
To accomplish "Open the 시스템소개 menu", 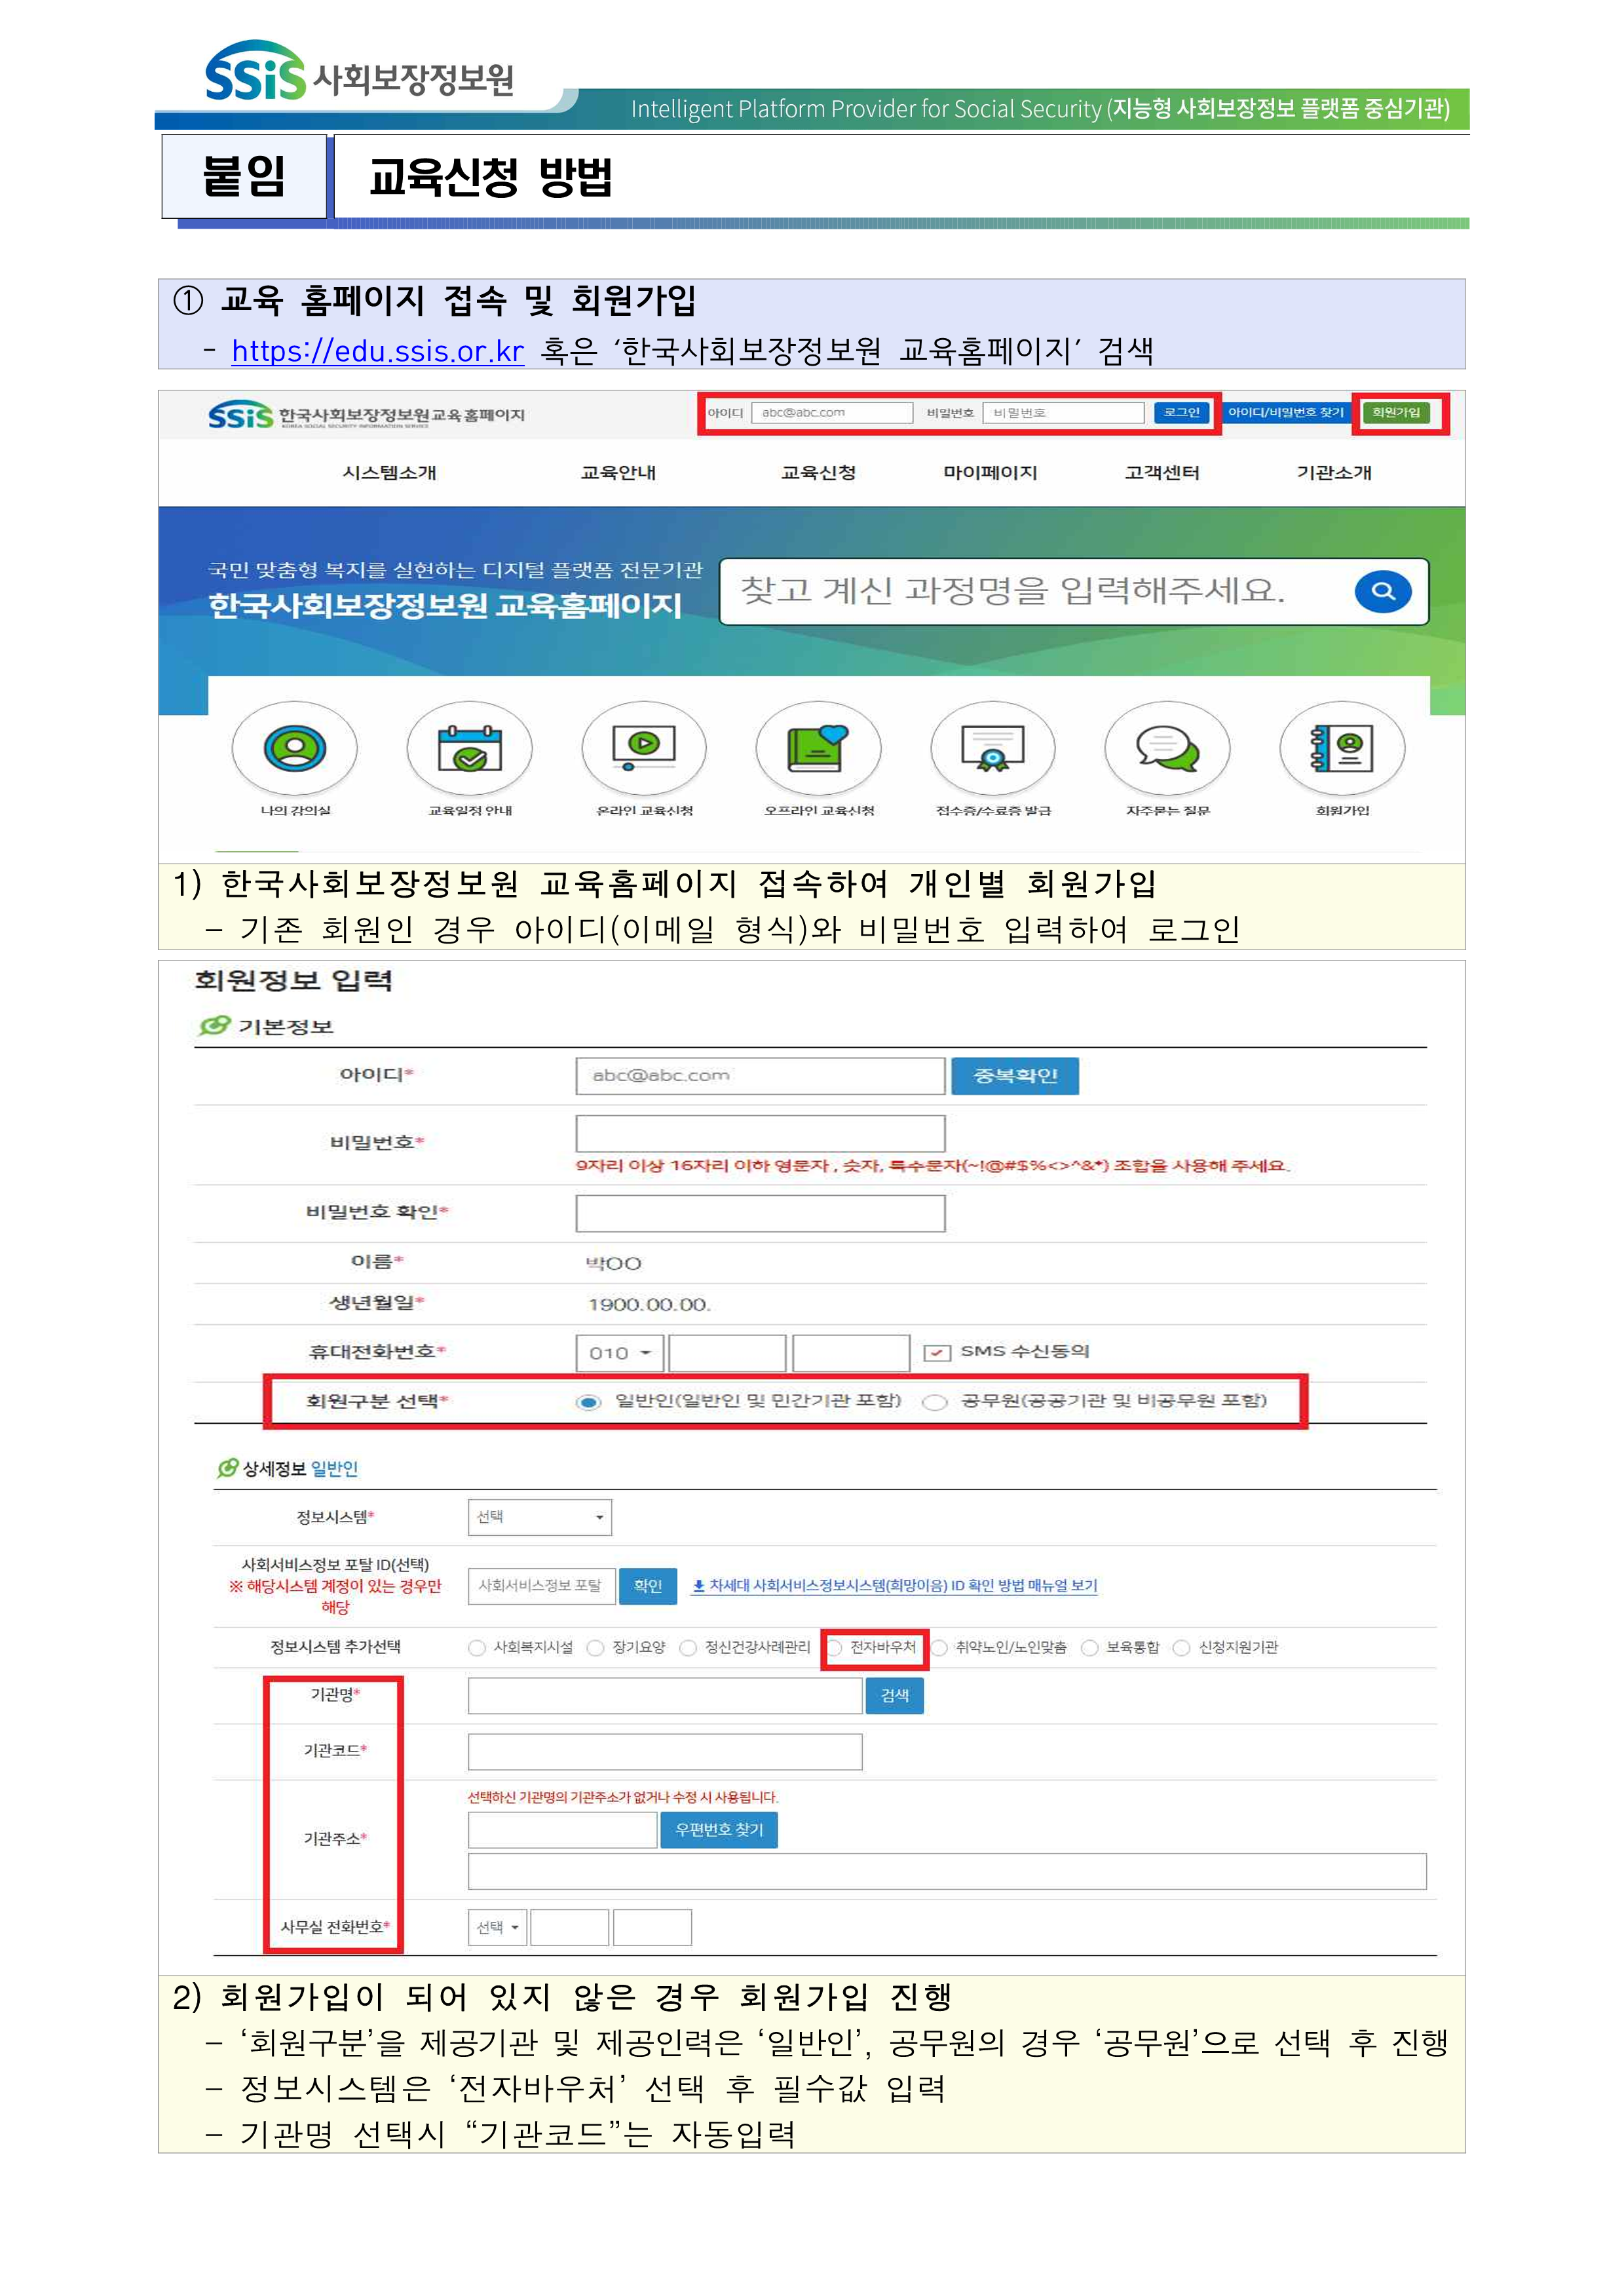I will tap(390, 472).
